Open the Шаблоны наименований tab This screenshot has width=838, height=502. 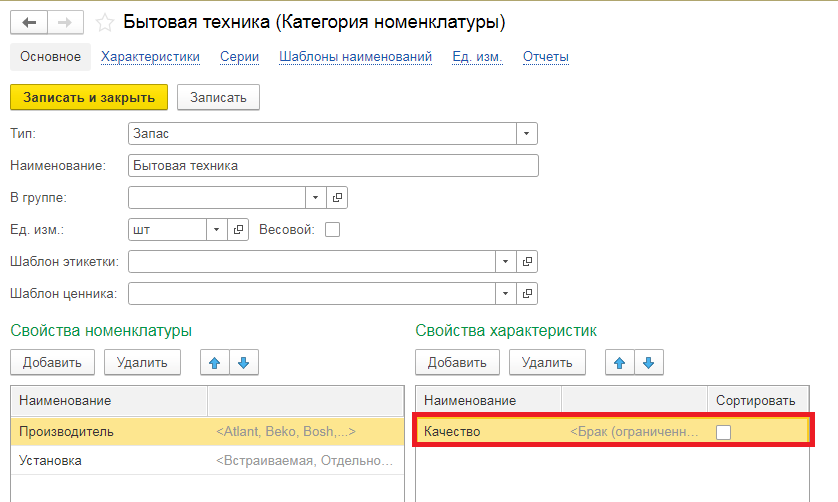pyautogui.click(x=355, y=57)
